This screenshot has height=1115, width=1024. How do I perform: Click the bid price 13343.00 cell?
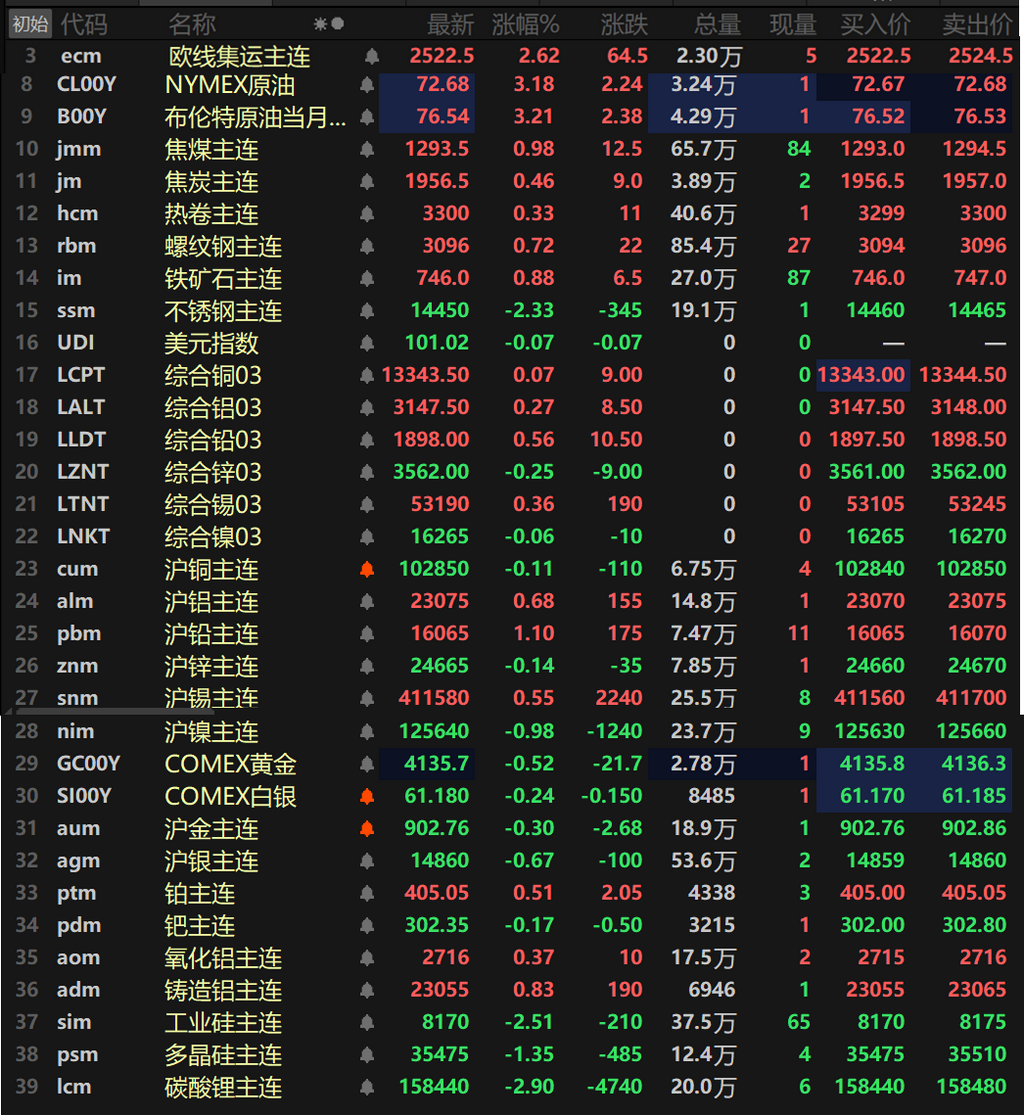coord(861,375)
